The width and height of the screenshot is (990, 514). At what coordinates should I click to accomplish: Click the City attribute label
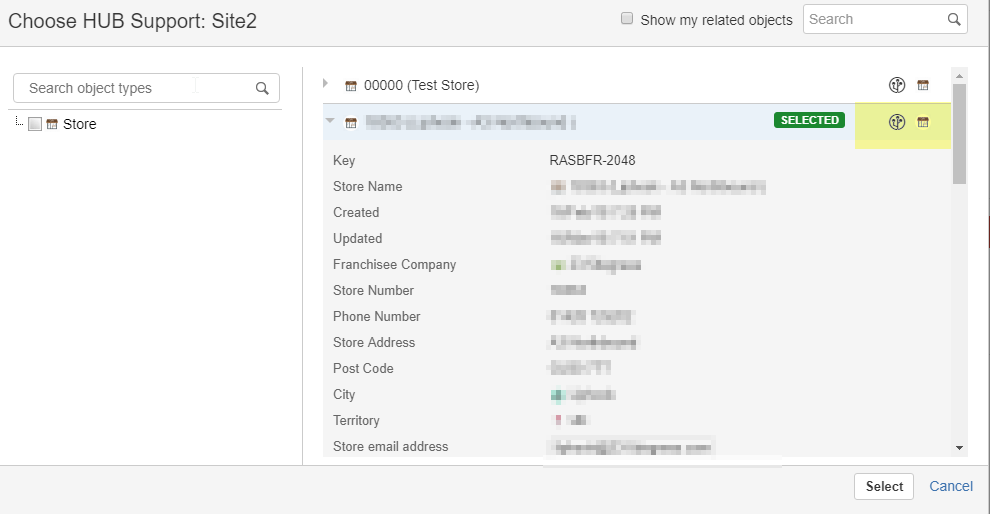[344, 395]
